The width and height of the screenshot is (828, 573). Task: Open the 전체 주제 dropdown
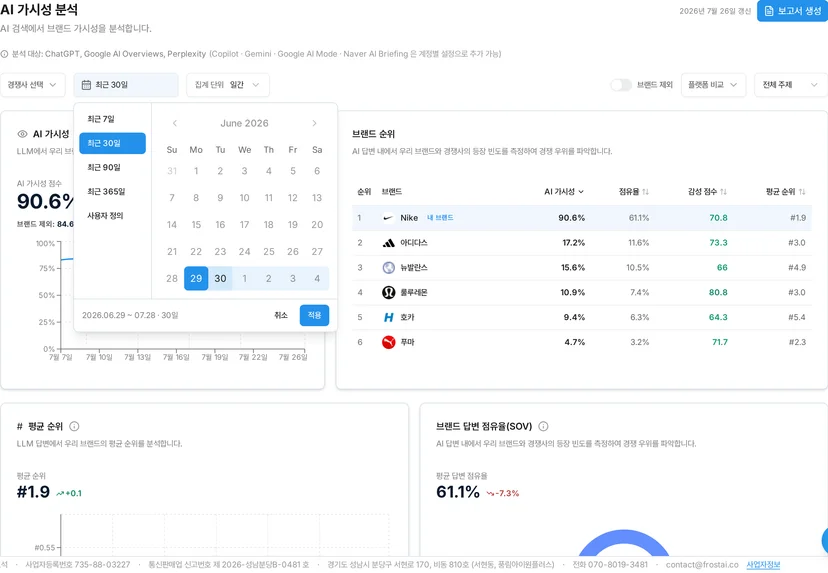791,84
